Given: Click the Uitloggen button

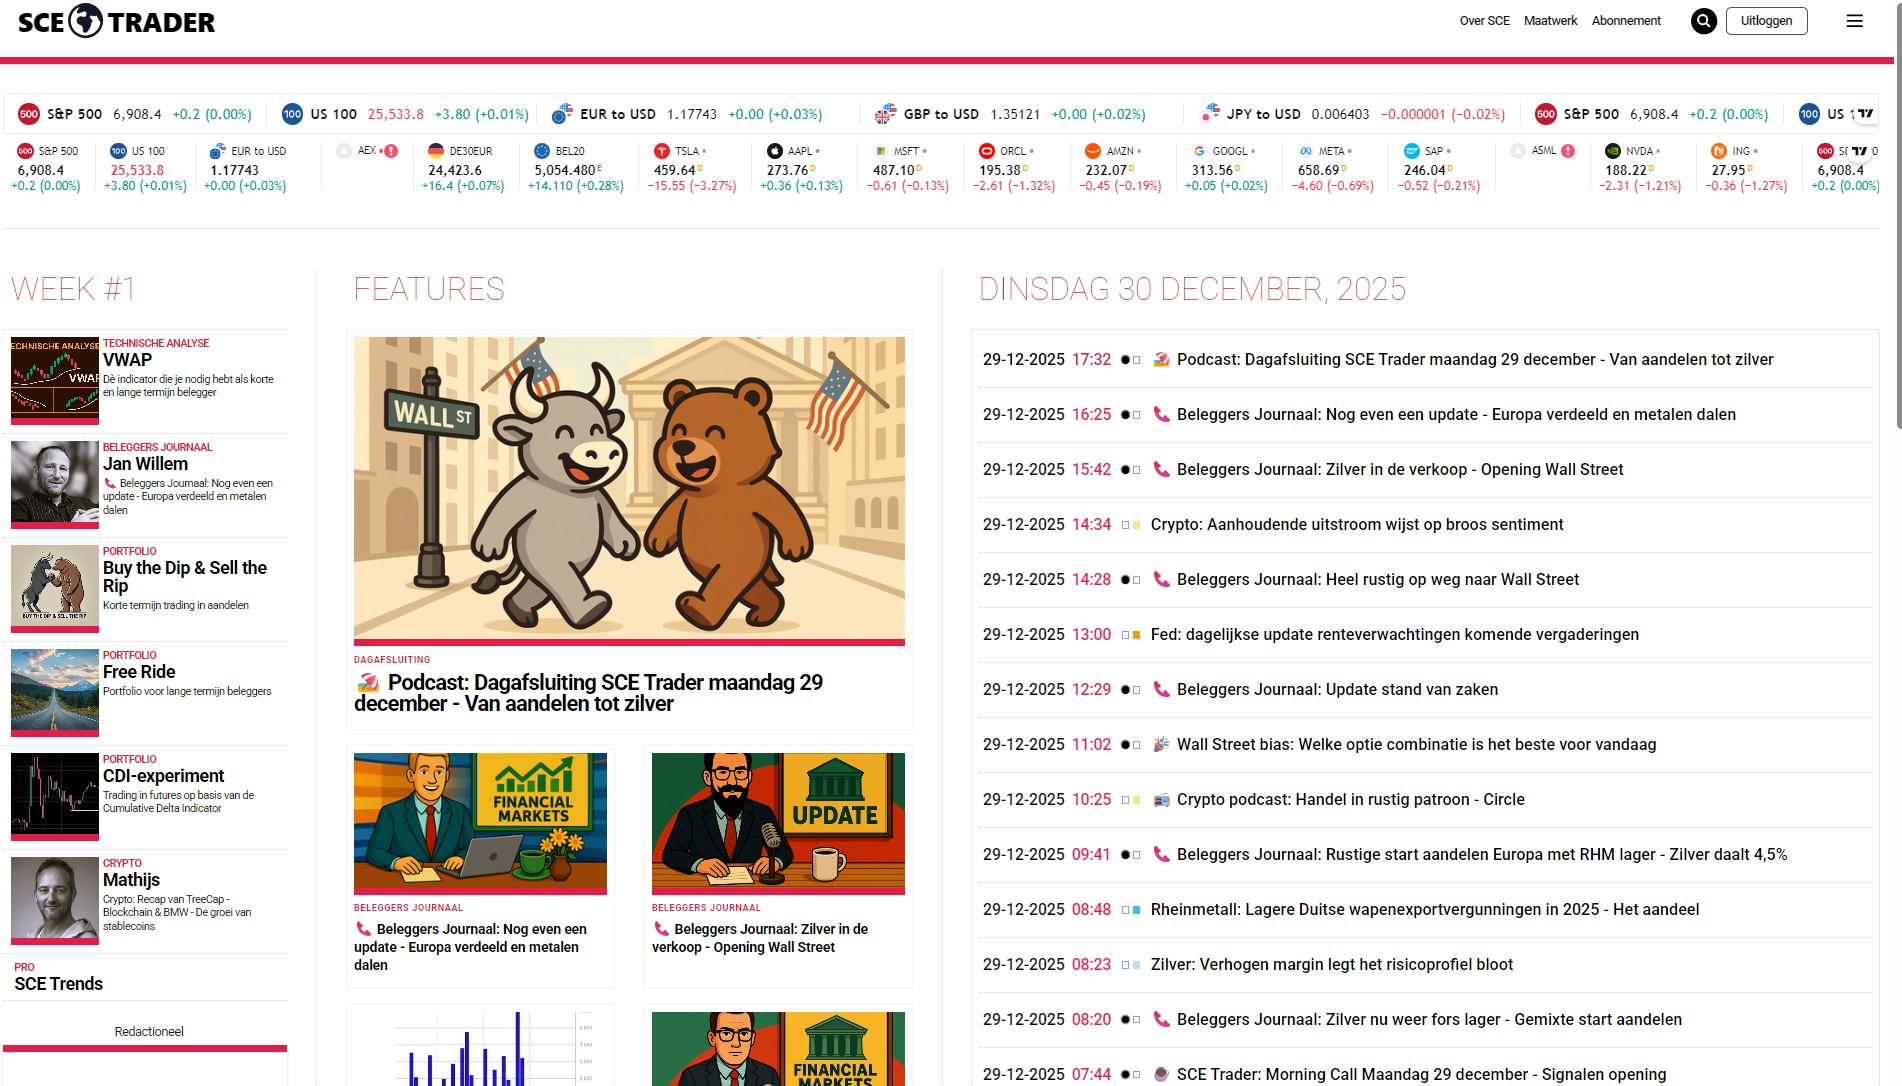Looking at the screenshot, I should [x=1766, y=21].
